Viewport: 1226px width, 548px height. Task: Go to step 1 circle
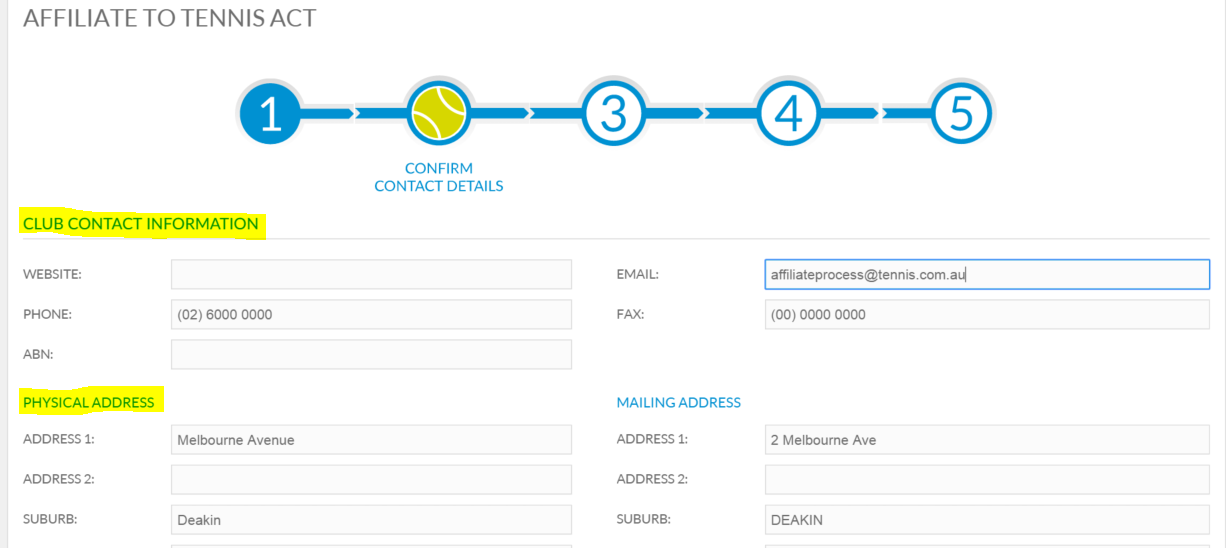(270, 114)
